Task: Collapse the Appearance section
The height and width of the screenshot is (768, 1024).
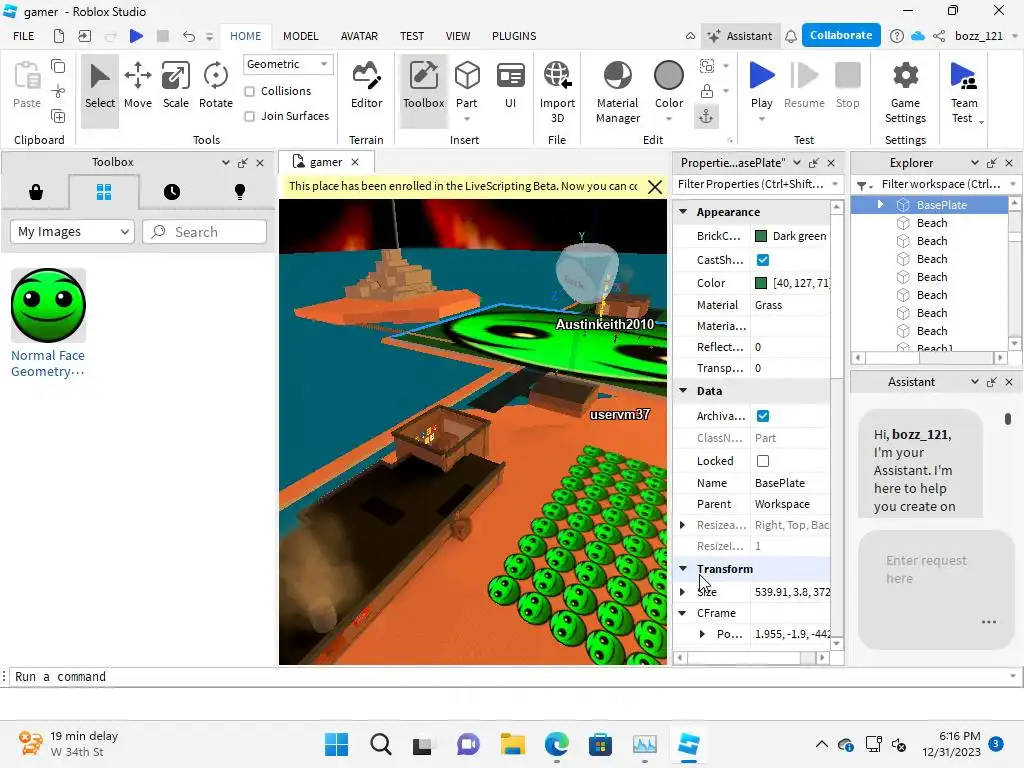Action: 683,212
